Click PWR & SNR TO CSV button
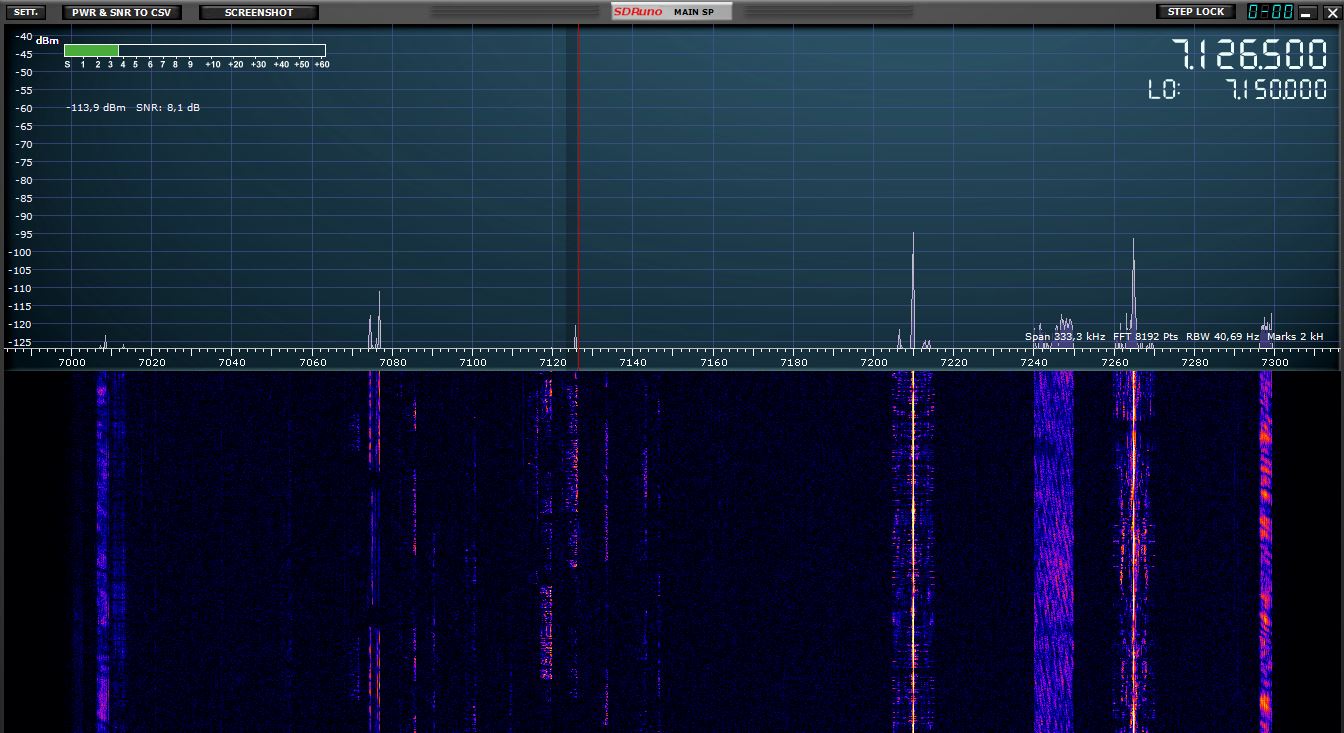1344x733 pixels. 122,12
